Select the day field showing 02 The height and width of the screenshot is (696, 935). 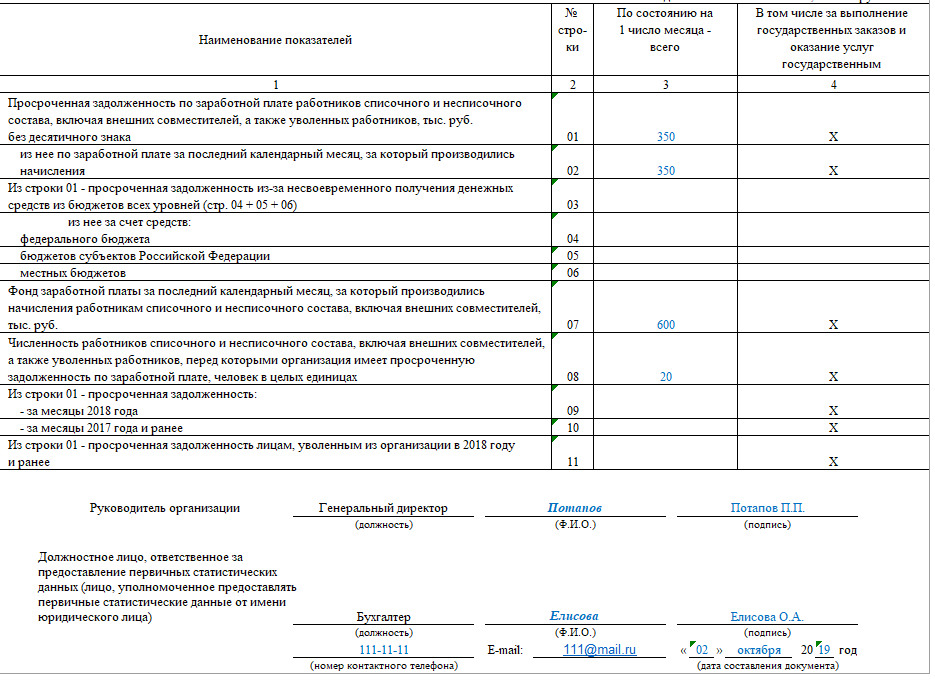point(702,650)
